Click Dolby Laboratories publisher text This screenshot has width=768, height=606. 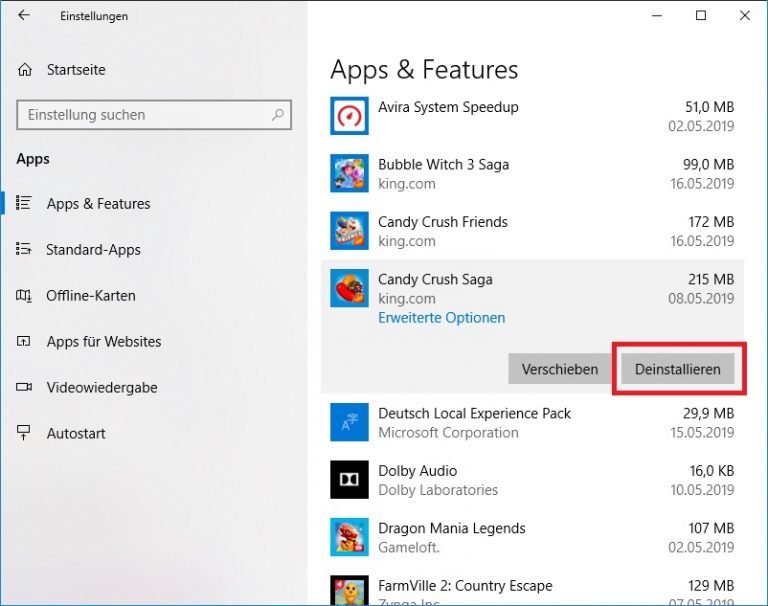(x=438, y=490)
